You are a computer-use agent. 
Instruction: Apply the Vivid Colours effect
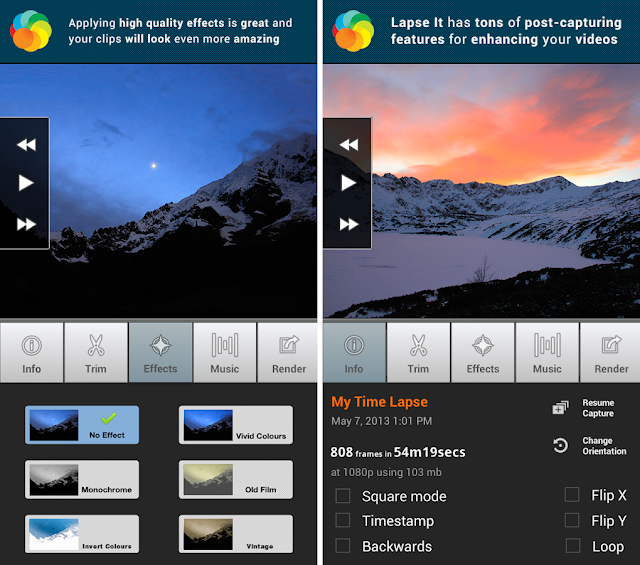coord(236,425)
